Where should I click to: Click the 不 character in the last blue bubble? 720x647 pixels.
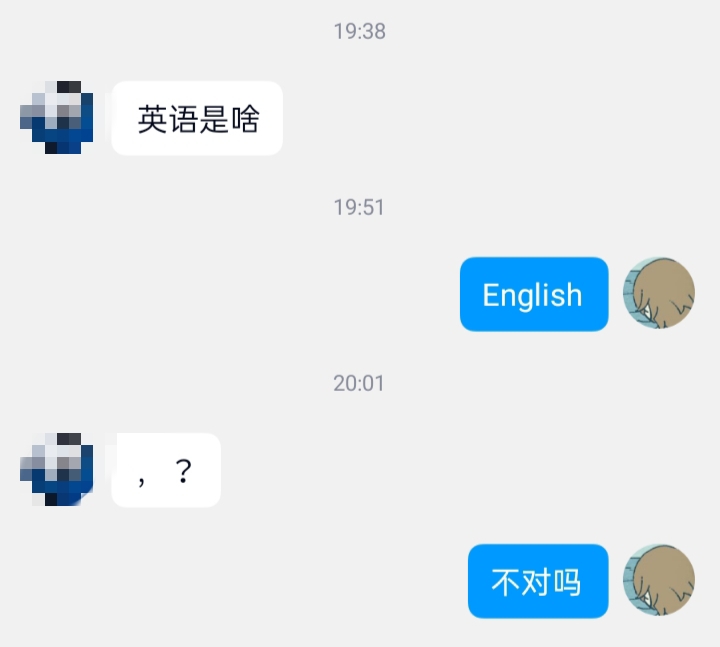pos(505,582)
